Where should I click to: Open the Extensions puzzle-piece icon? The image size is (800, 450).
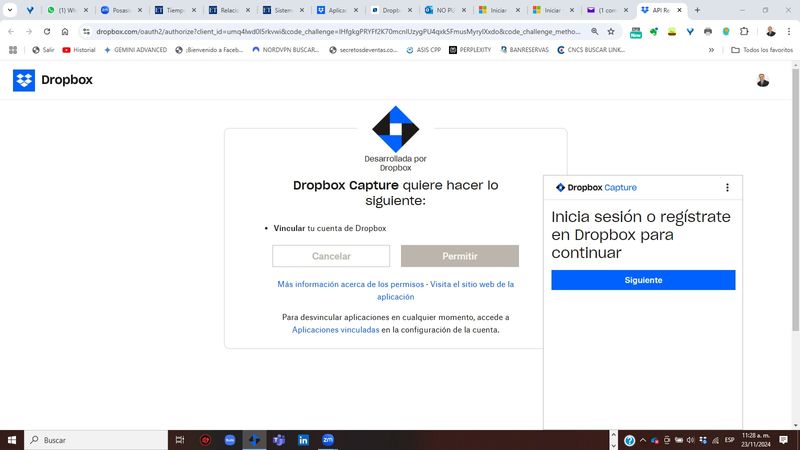click(744, 32)
